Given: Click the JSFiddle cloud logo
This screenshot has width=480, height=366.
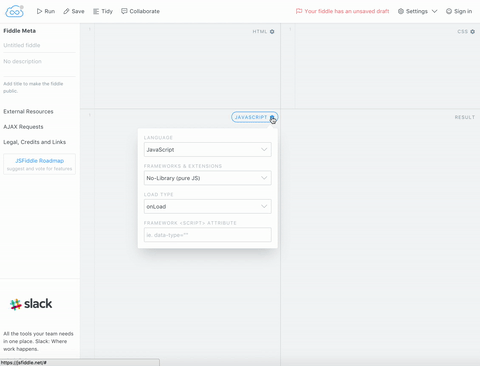Looking at the screenshot, I should 14,11.
